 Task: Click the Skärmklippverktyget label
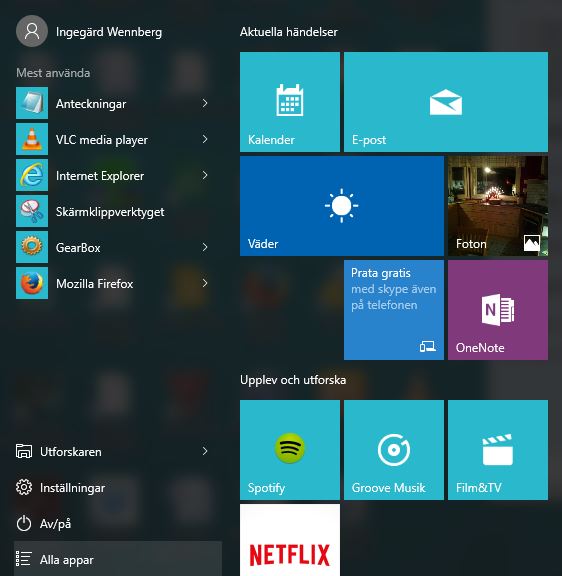pos(110,212)
